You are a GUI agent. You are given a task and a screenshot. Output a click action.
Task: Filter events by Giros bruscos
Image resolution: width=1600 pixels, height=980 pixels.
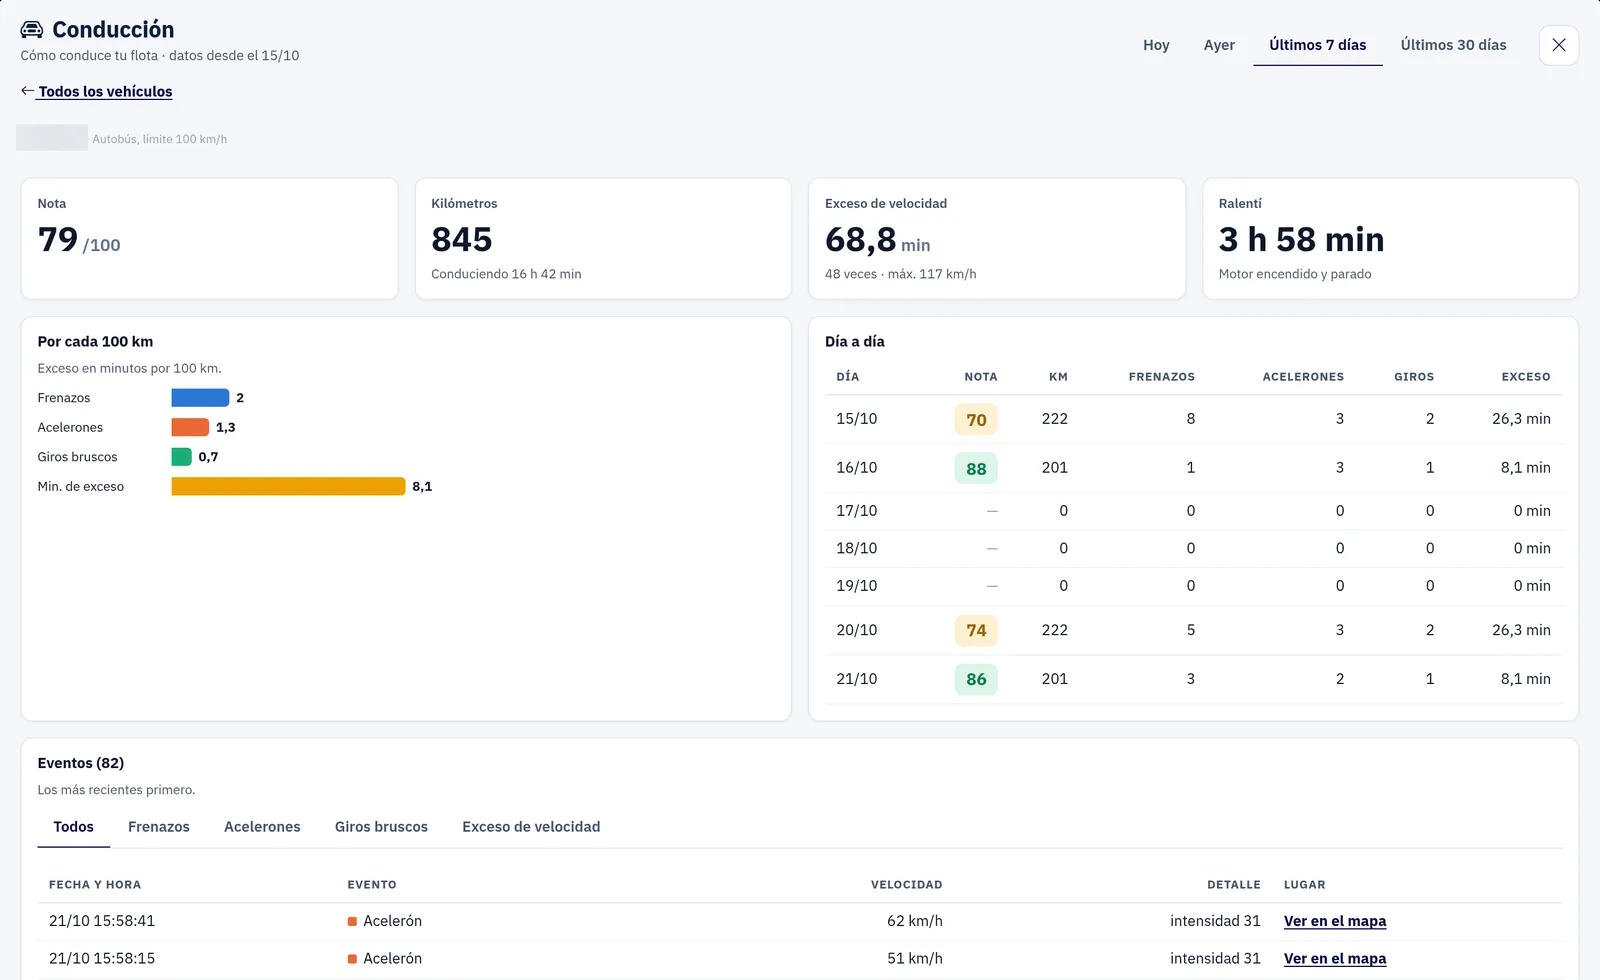(381, 827)
